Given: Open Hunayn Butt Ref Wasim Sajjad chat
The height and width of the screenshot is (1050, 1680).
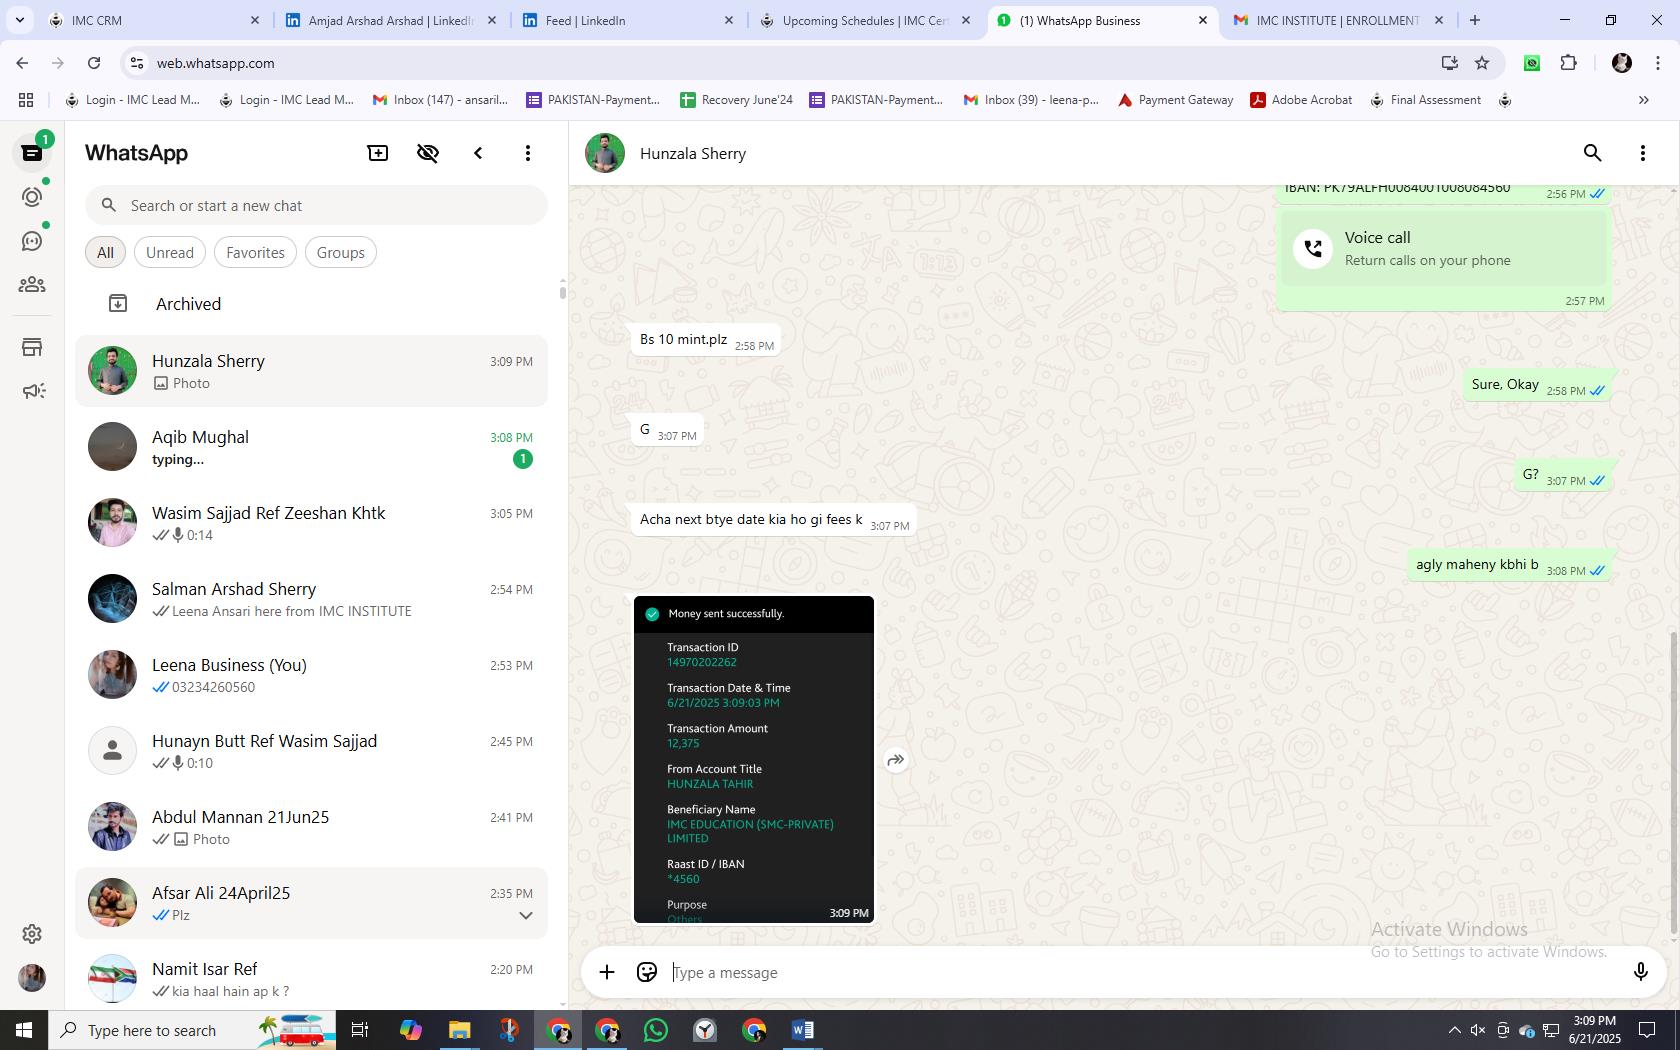Looking at the screenshot, I should 311,751.
